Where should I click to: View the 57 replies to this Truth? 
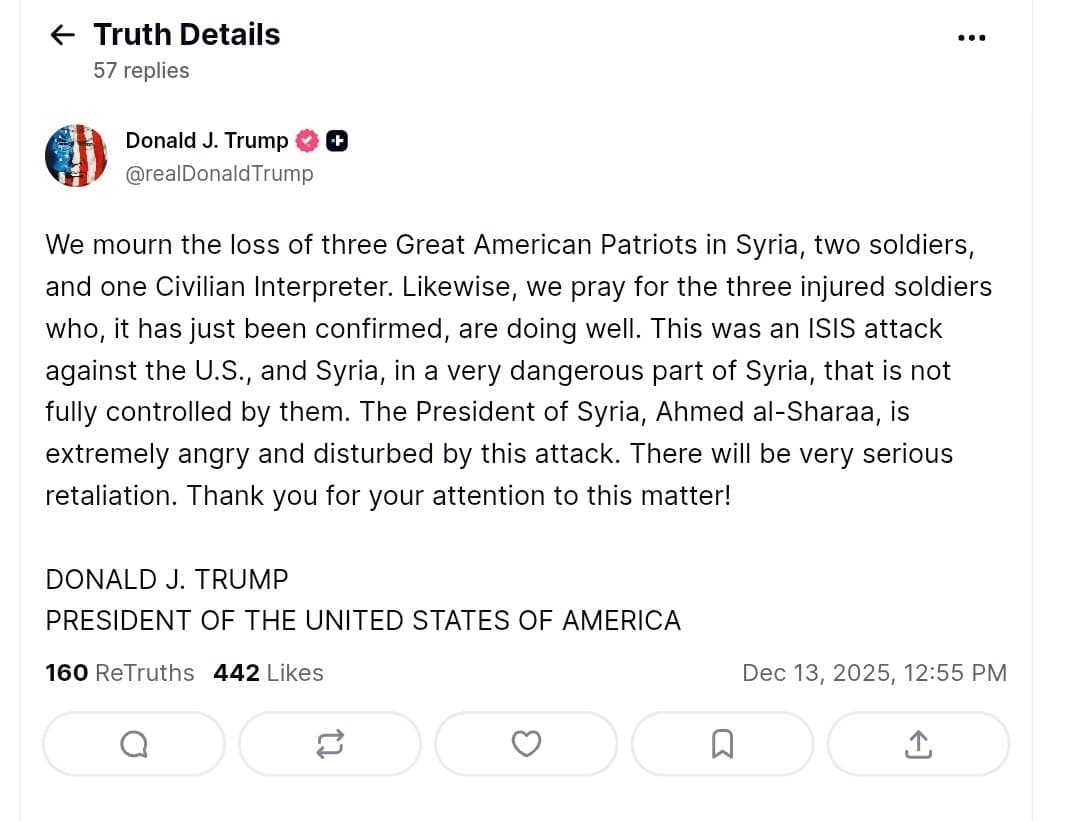[x=140, y=70]
